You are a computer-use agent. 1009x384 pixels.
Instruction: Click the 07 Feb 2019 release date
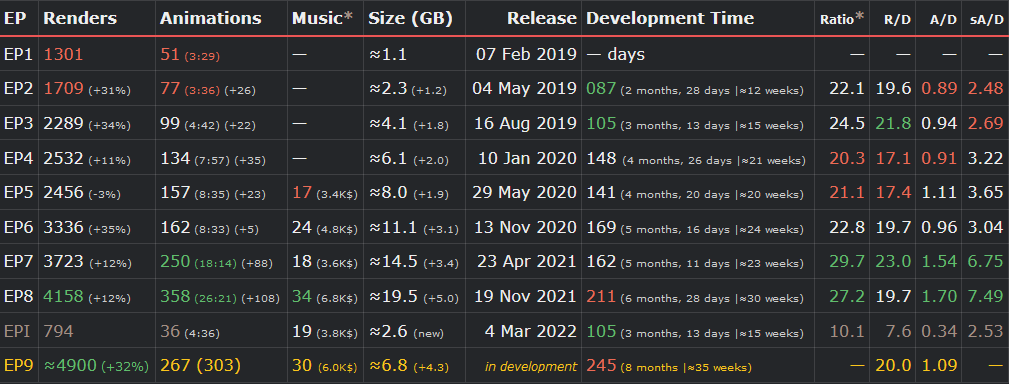click(x=526, y=55)
